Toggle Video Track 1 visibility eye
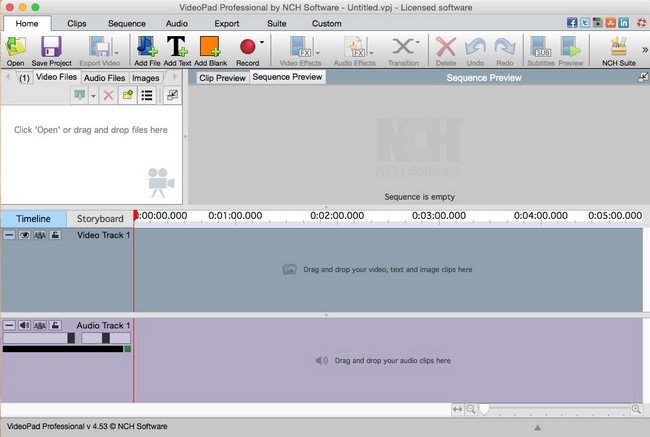The image size is (650, 437). coord(24,235)
